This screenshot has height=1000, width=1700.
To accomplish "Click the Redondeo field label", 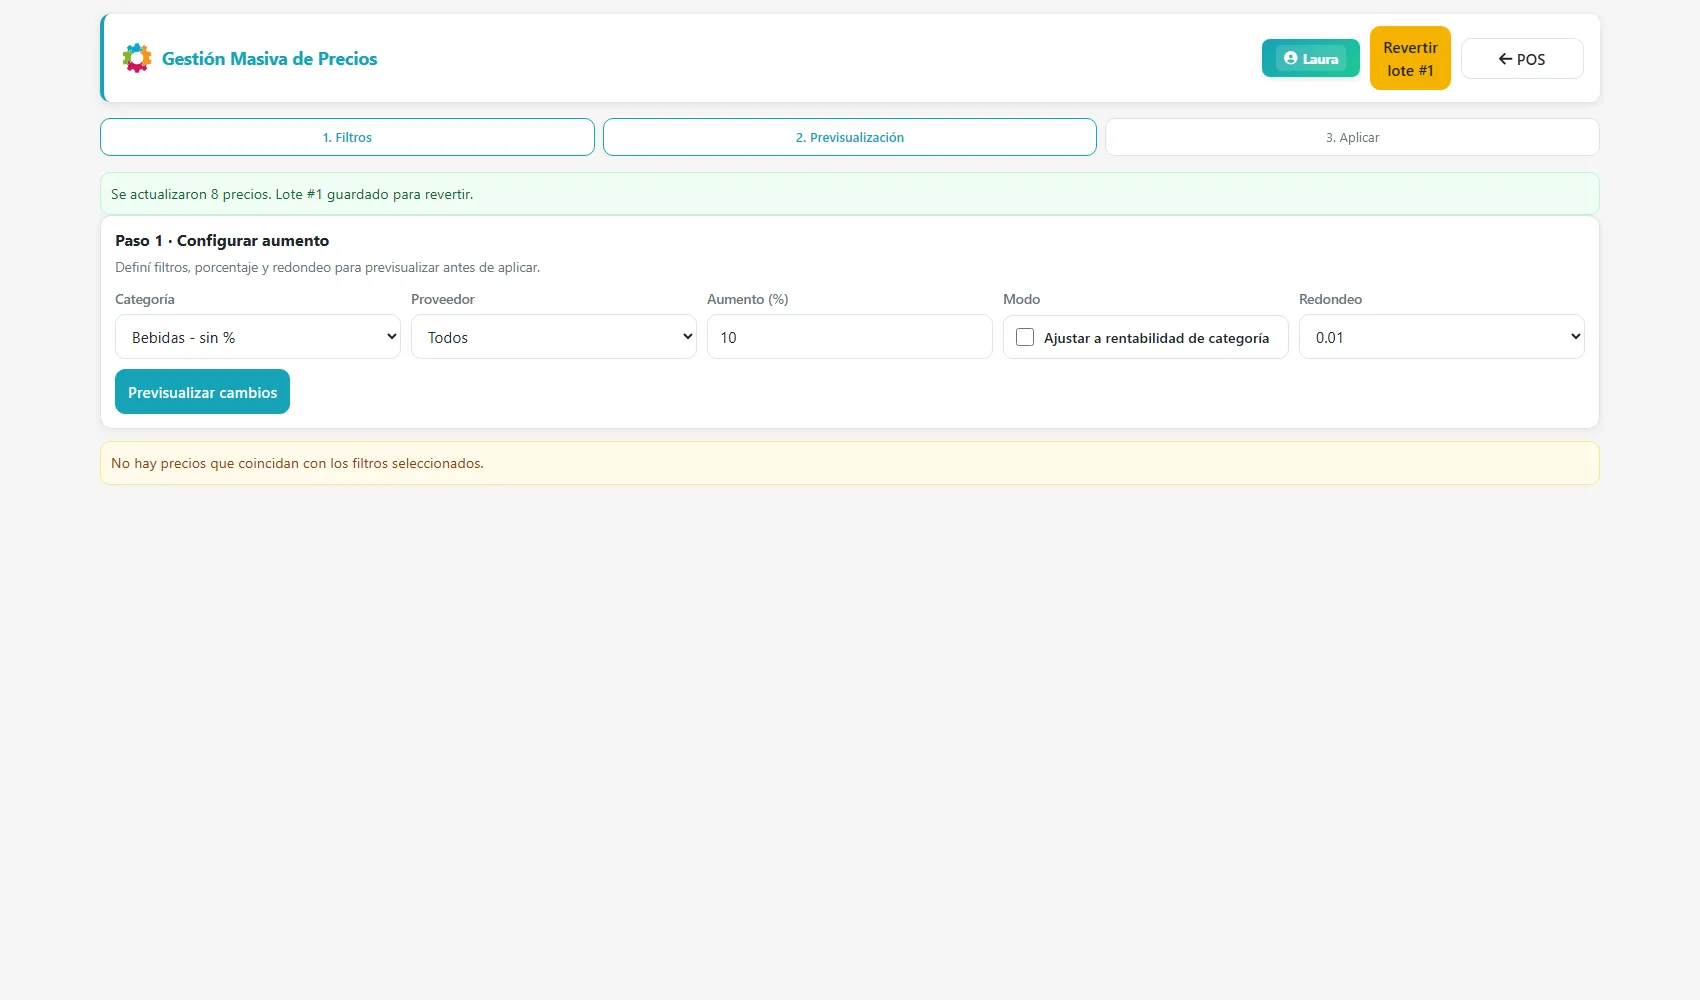I will pyautogui.click(x=1331, y=299).
